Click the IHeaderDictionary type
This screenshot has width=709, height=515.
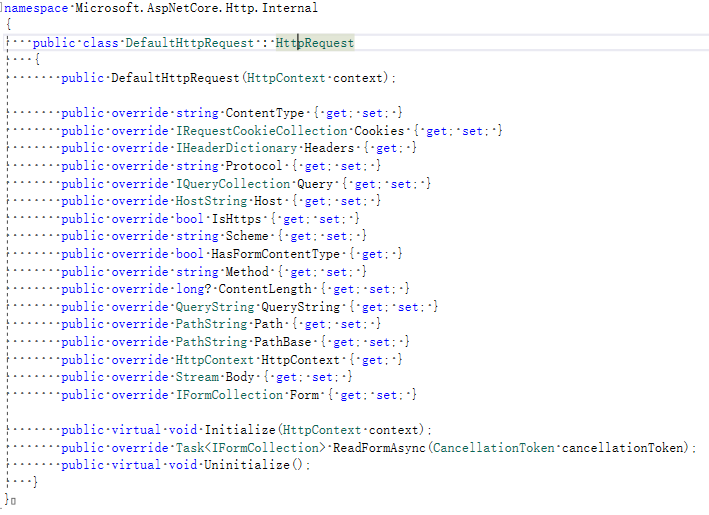click(236, 148)
